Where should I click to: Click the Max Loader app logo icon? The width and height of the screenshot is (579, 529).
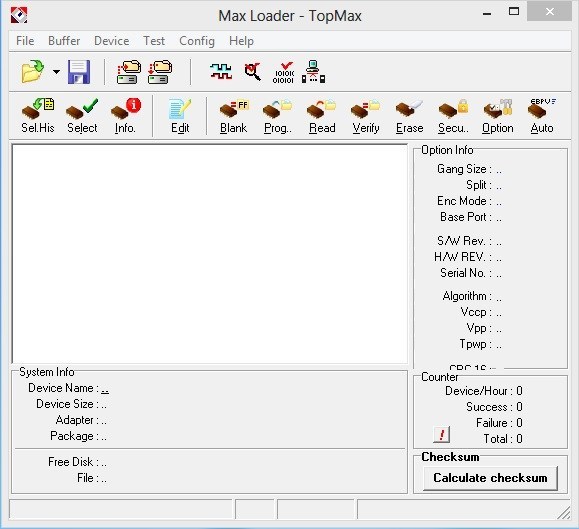[x=19, y=15]
